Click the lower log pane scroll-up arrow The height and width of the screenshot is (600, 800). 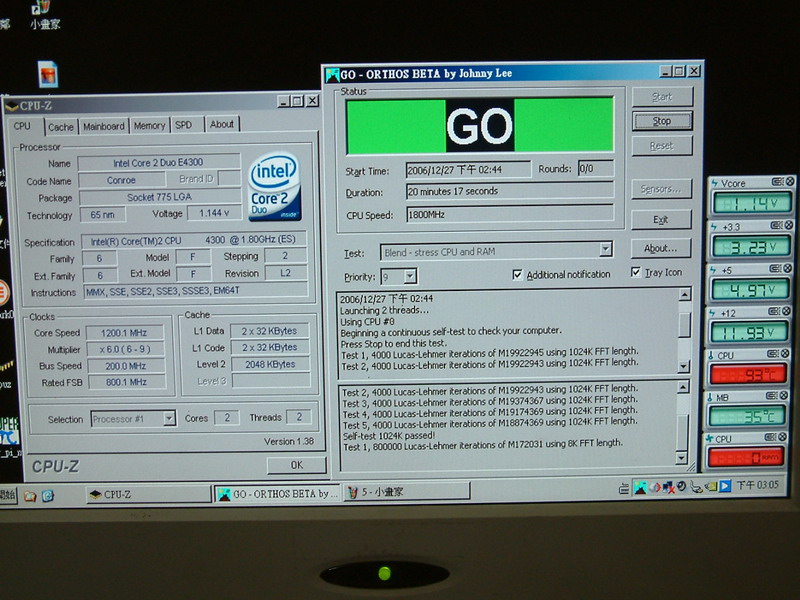pyautogui.click(x=683, y=388)
